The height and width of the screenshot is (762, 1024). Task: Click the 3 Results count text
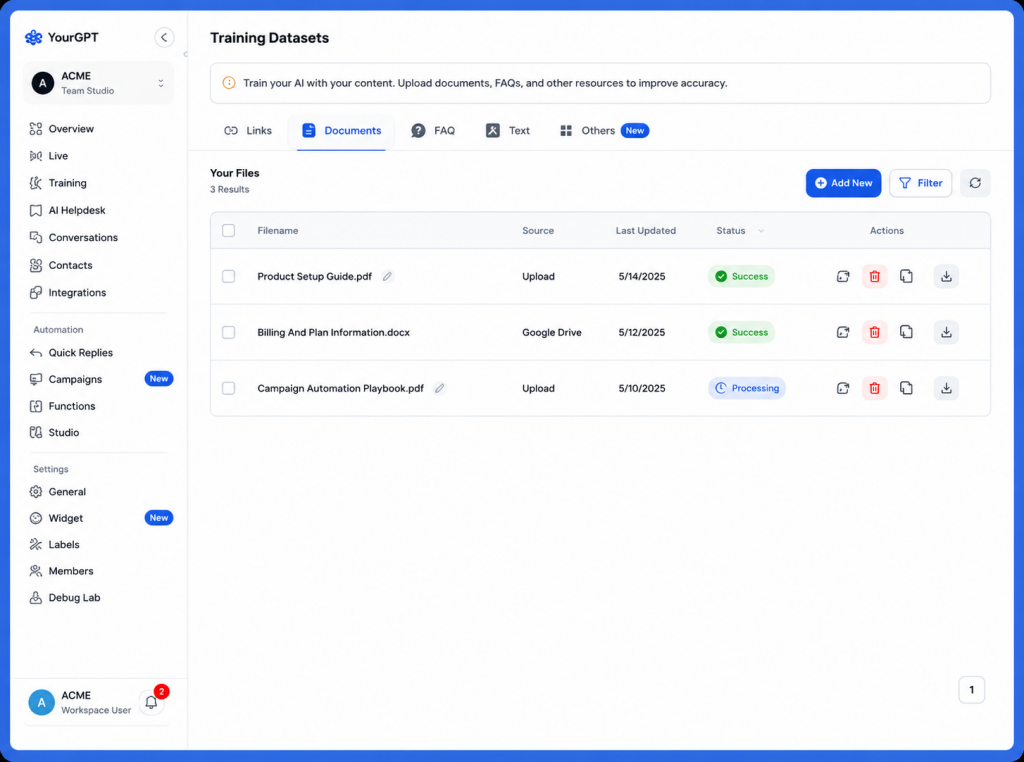(x=229, y=189)
